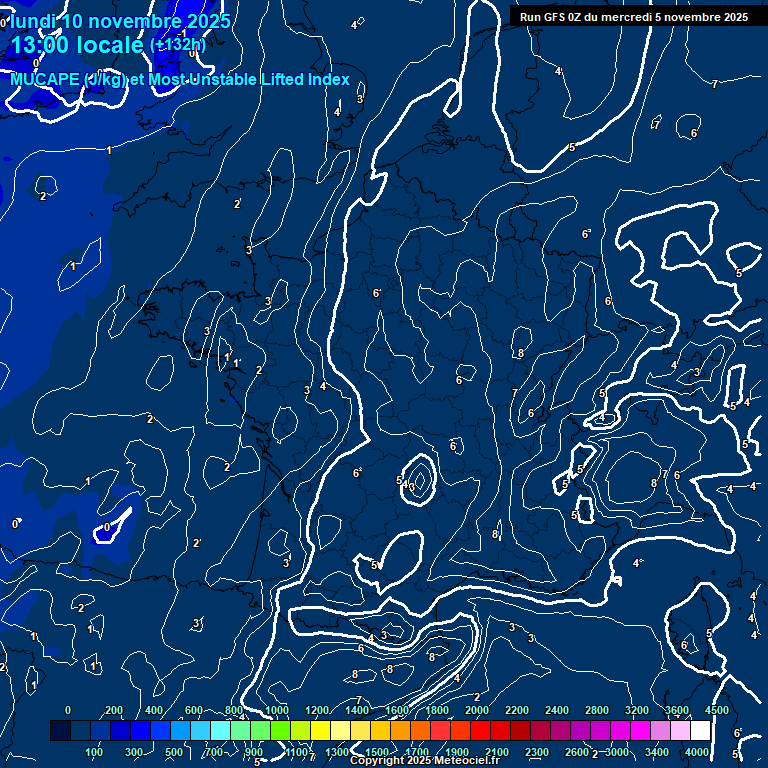The image size is (768, 768).
Task: Click the '2800' legend scale value
Action: 597,710
